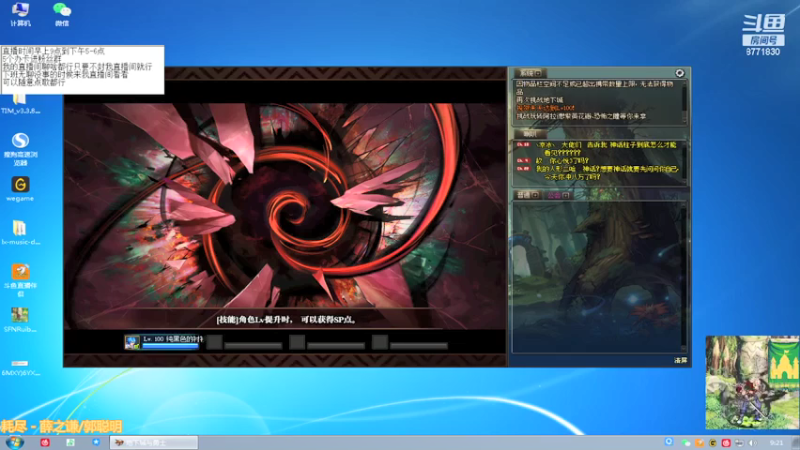Screen dimensions: 800x450
Task: Open the Windows Start menu
Action: 14,442
